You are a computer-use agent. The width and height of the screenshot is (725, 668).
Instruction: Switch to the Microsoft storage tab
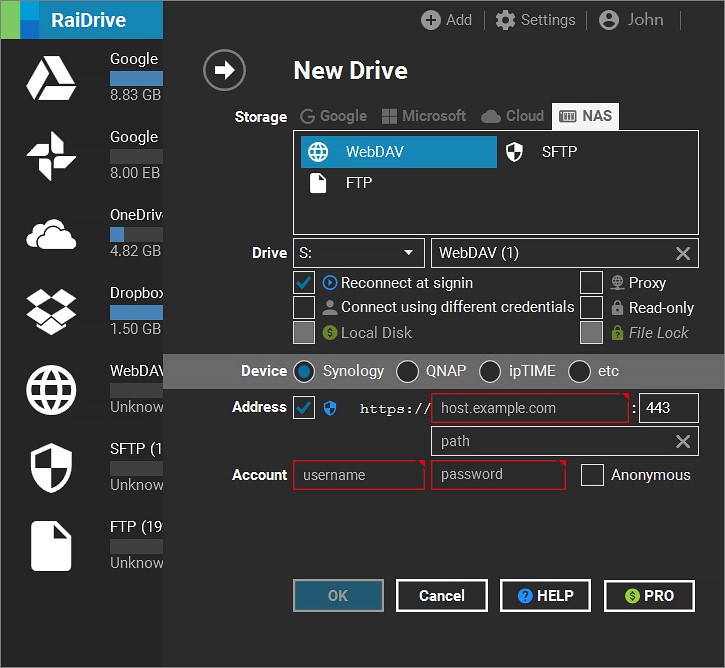[x=424, y=116]
